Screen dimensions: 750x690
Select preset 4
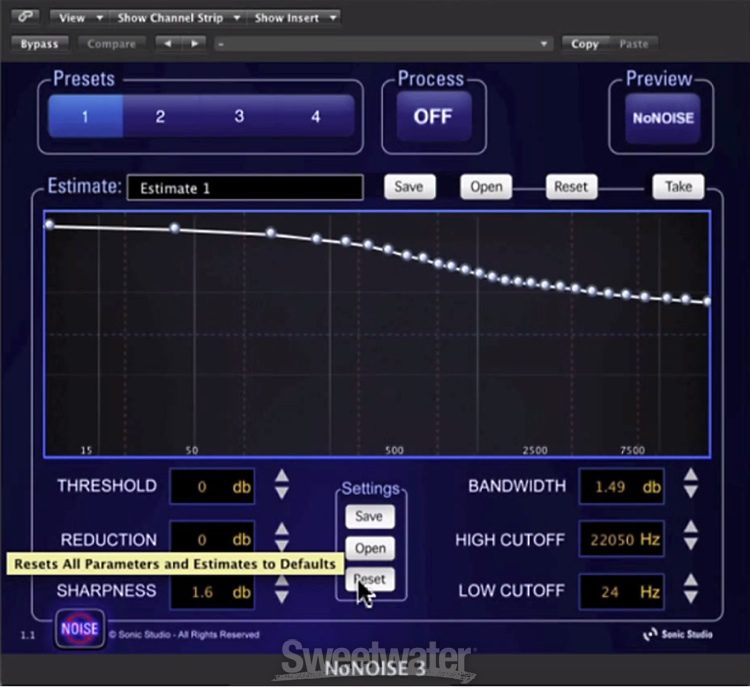point(316,116)
